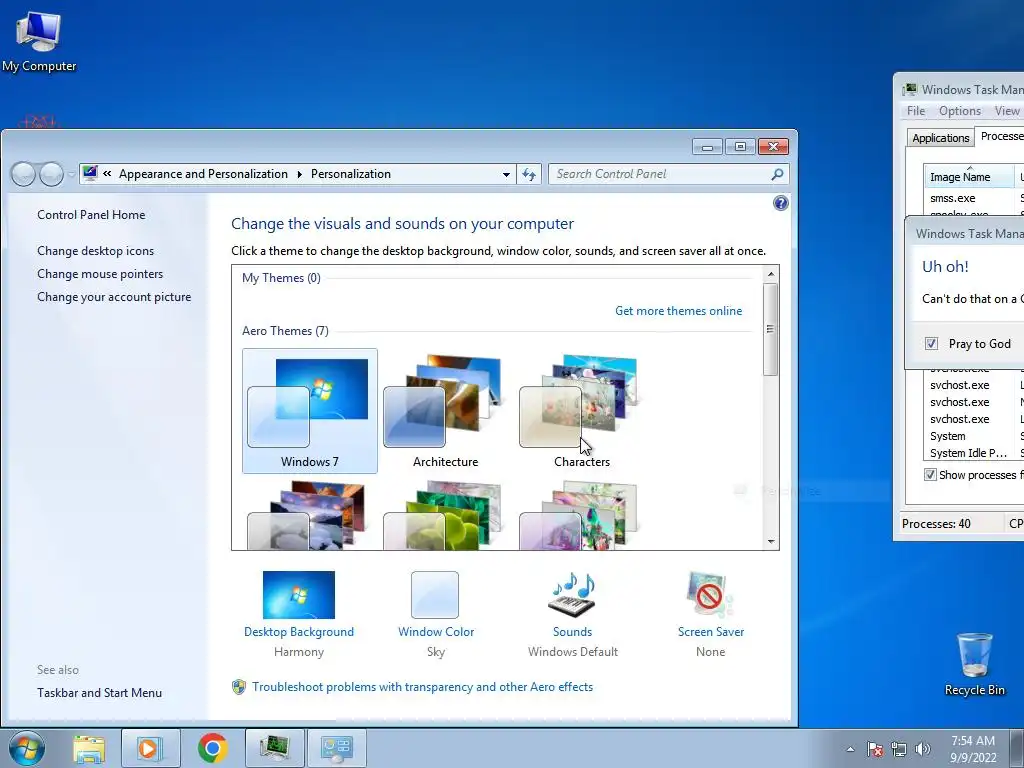Open My Computer desktop icon
The image size is (1024, 768).
39,42
